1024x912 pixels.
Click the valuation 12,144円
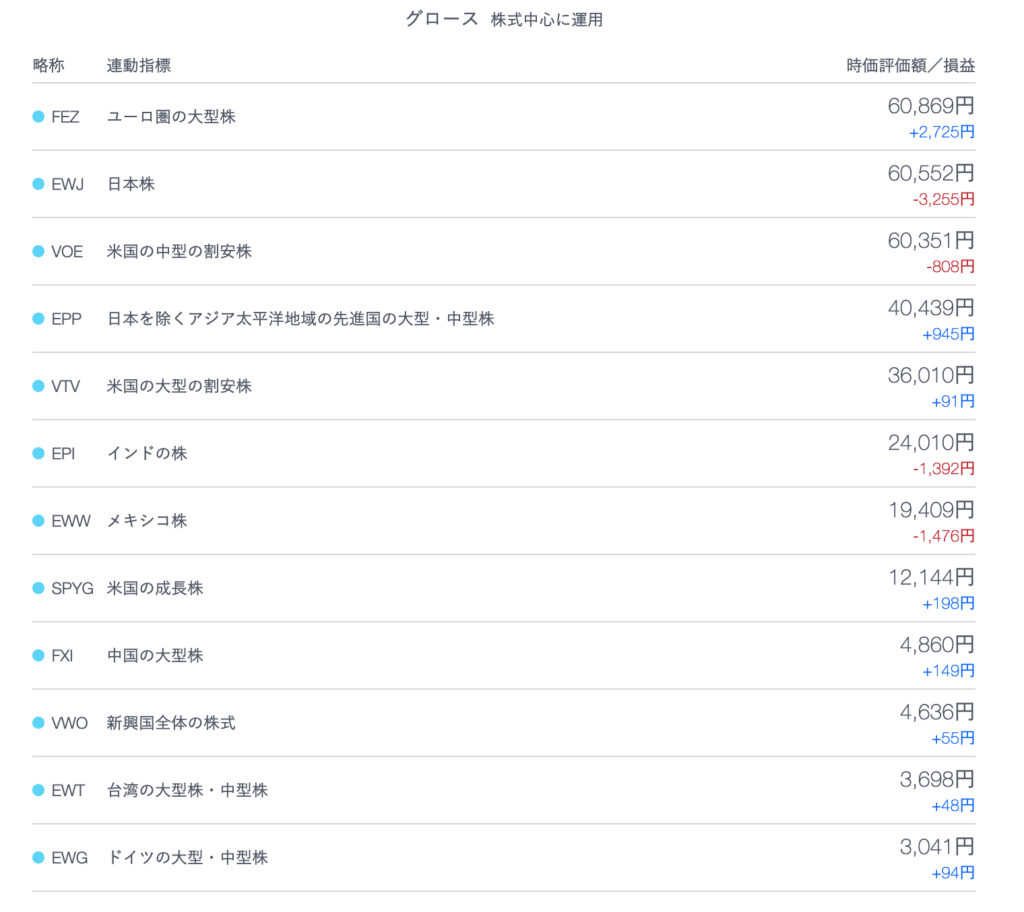click(x=931, y=577)
